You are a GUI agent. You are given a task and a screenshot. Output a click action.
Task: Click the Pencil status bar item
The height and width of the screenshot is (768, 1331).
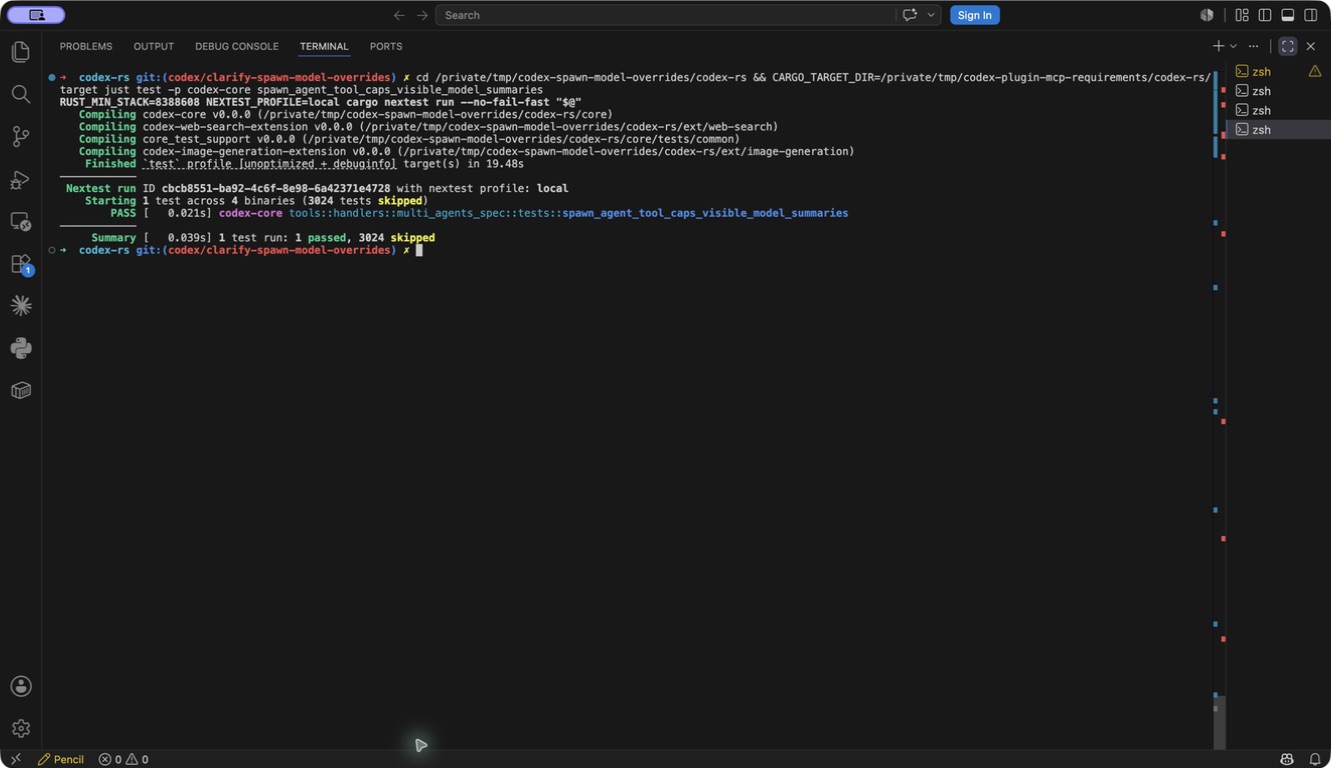[x=61, y=759]
